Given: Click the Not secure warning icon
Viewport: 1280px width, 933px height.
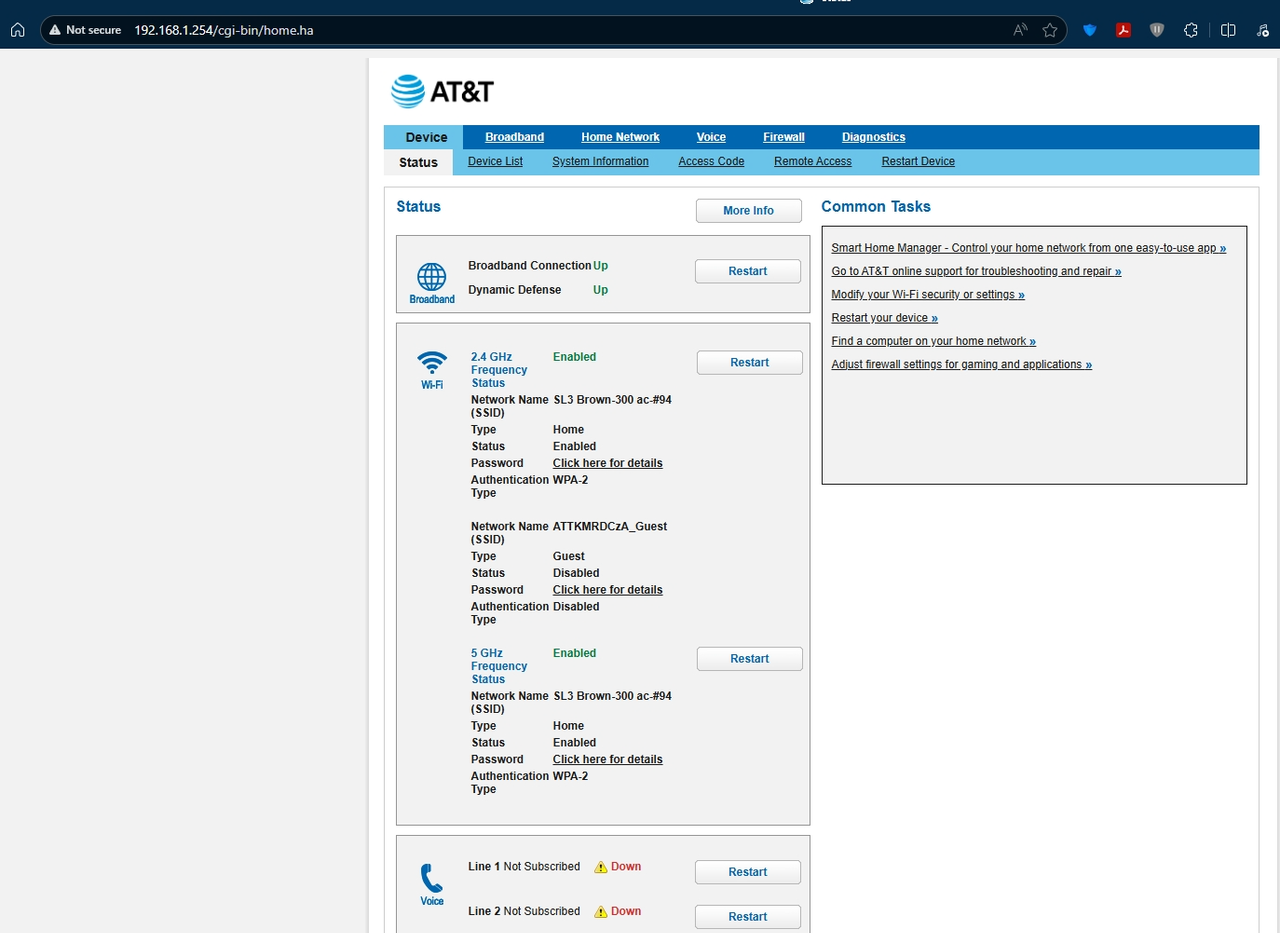Looking at the screenshot, I should pos(55,30).
